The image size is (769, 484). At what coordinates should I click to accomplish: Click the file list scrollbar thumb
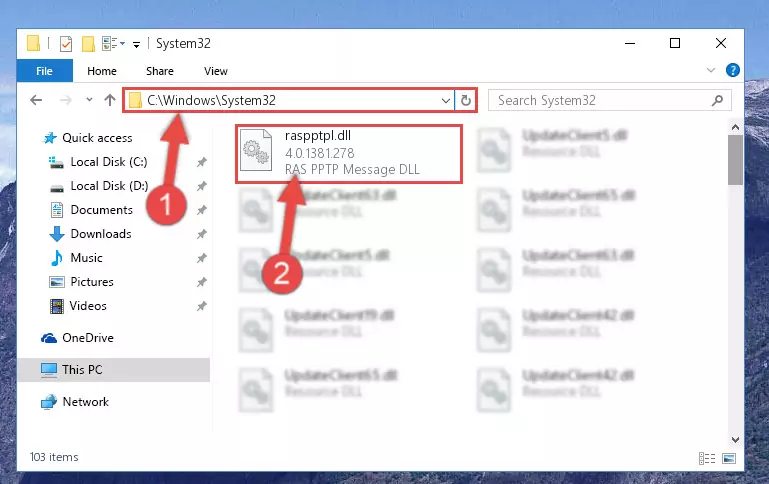[x=735, y=160]
